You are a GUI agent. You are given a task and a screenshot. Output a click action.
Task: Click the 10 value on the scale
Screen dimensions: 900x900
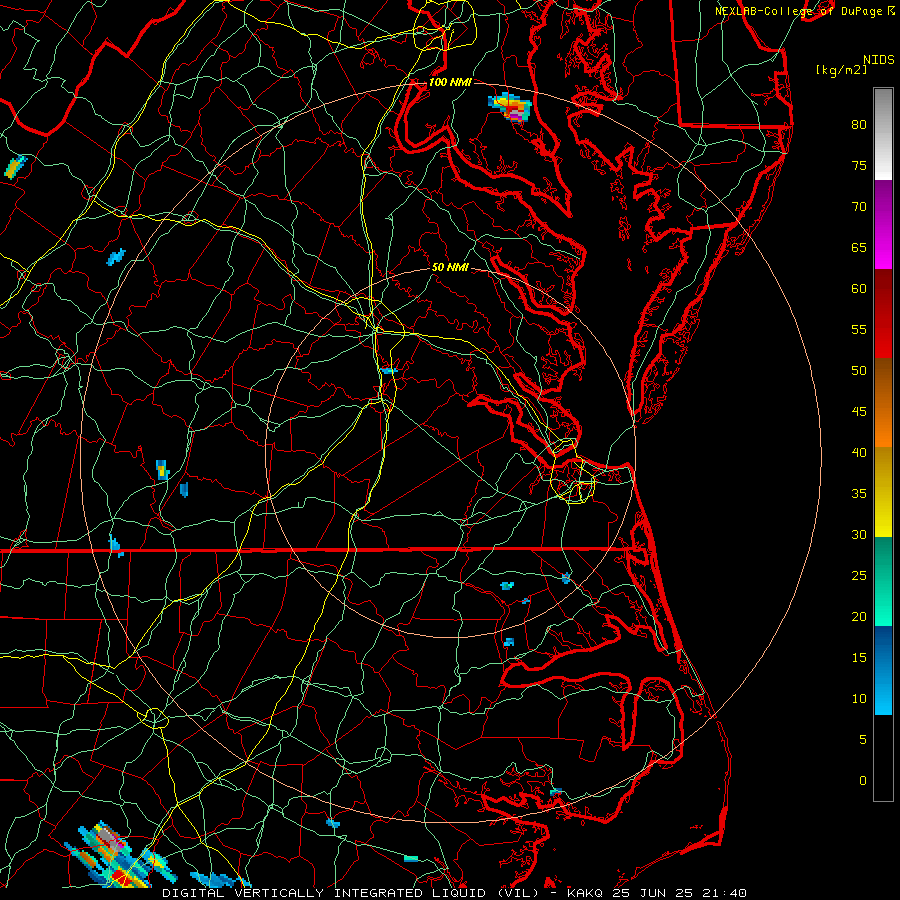859,699
